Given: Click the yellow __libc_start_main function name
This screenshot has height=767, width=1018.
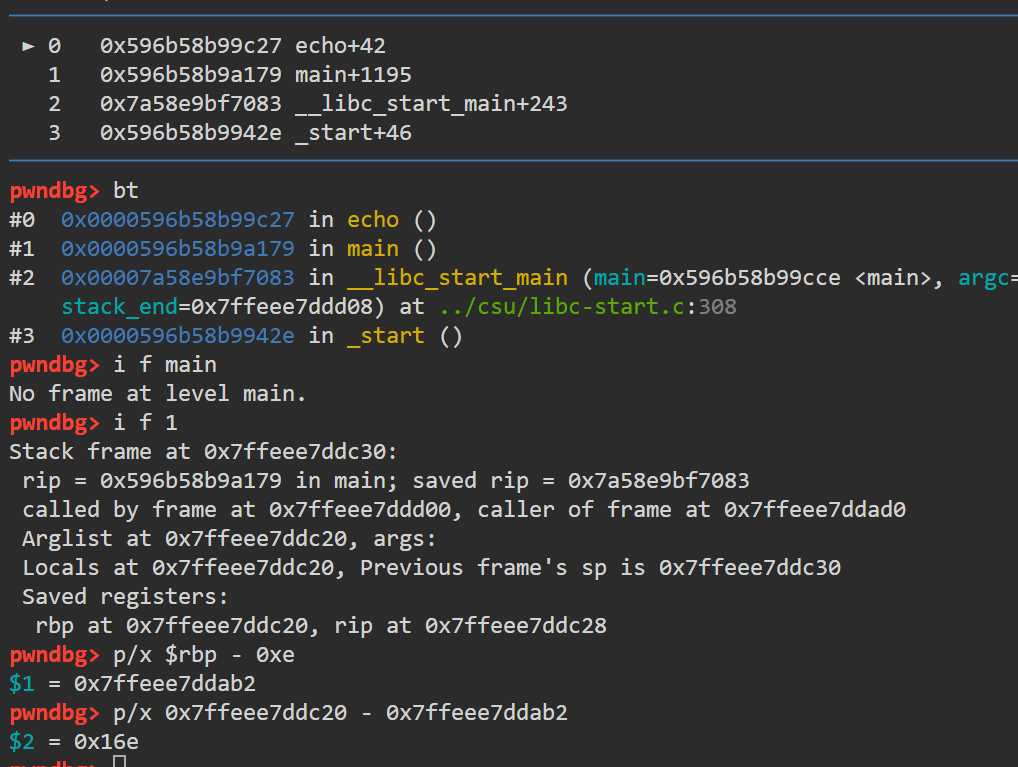Looking at the screenshot, I should [457, 278].
